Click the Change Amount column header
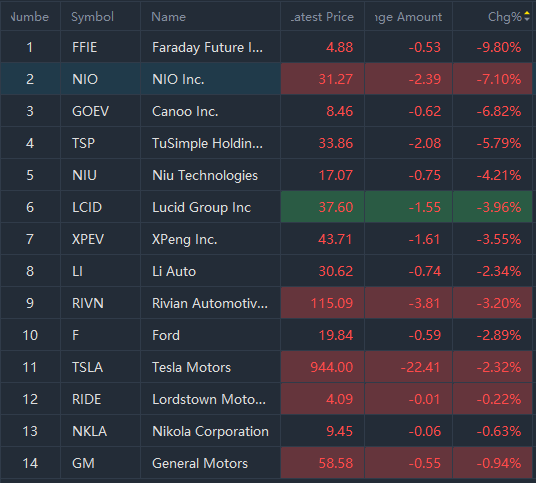Viewport: 536px width, 483px height. [x=408, y=17]
